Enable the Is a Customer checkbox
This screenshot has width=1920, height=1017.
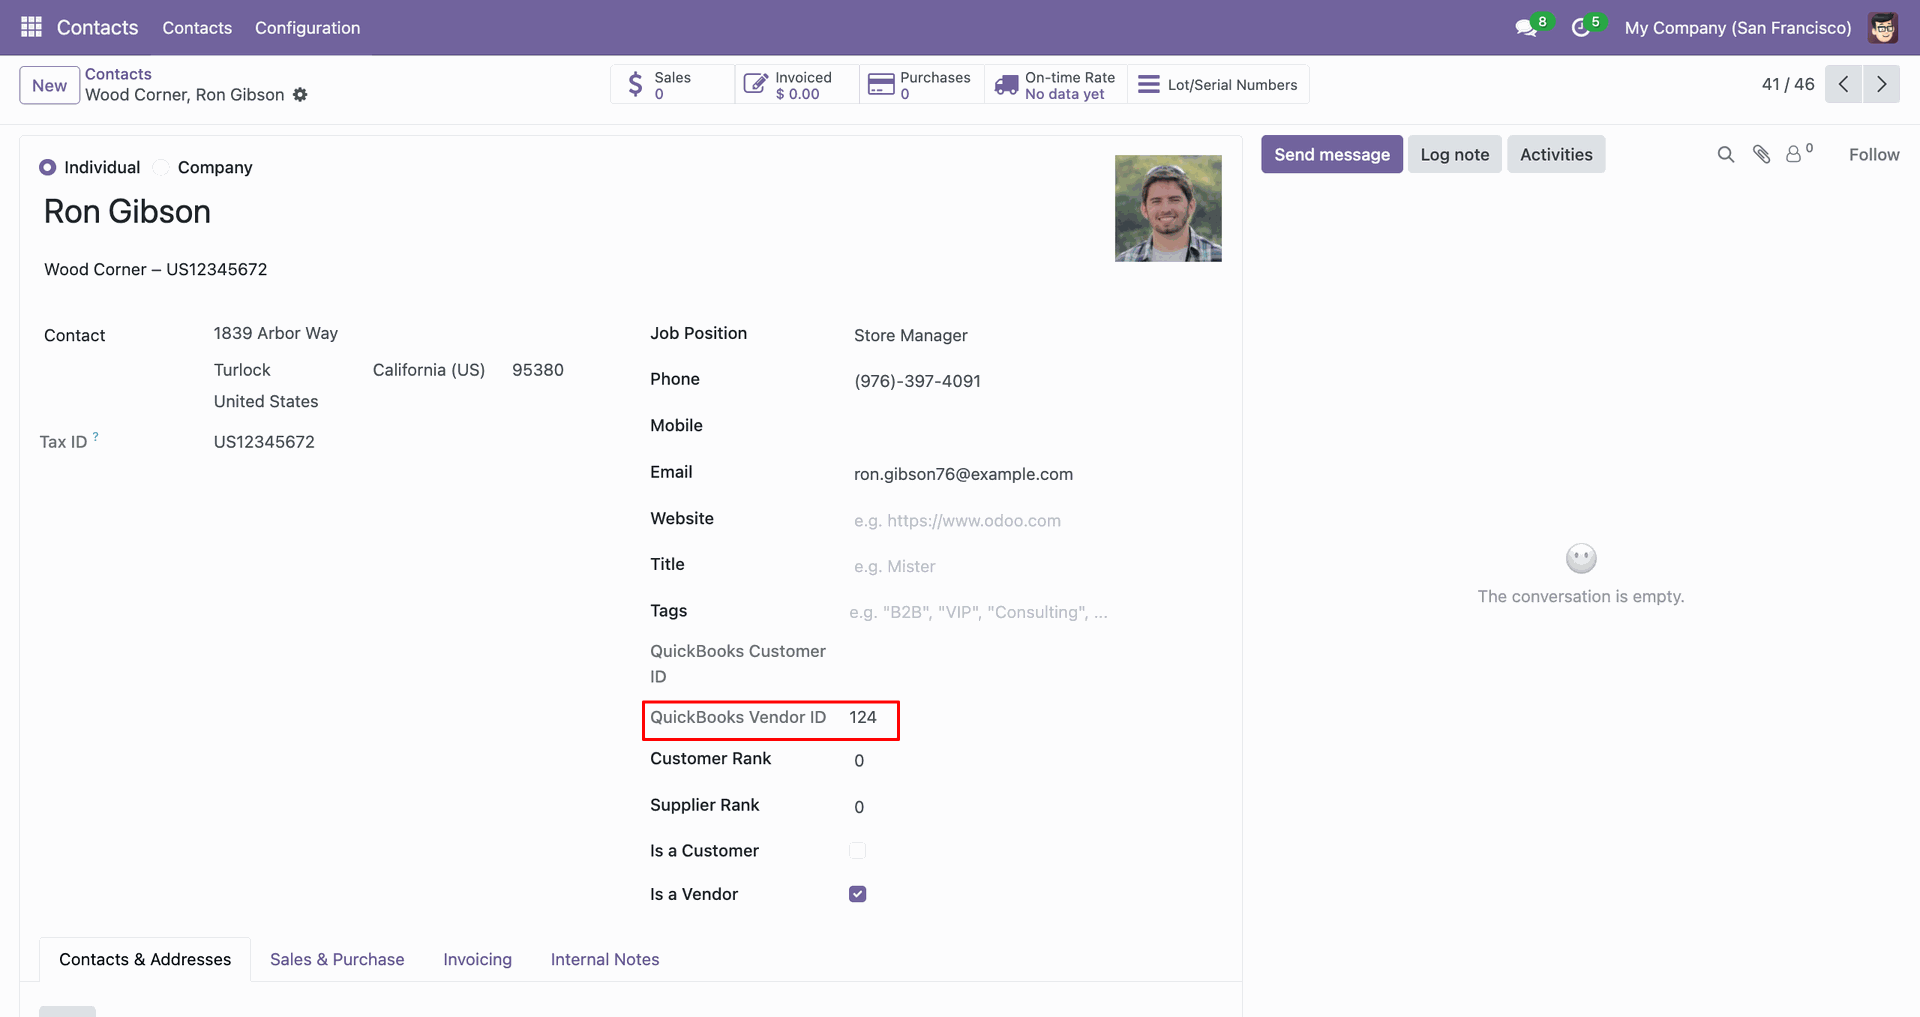857,851
